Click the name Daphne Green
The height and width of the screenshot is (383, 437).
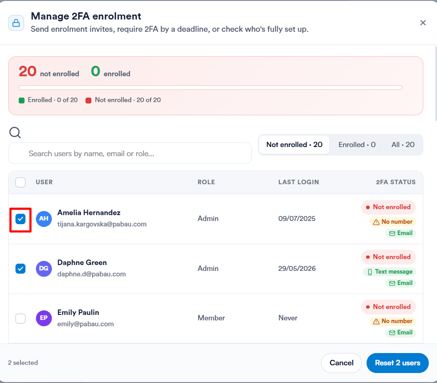(82, 263)
